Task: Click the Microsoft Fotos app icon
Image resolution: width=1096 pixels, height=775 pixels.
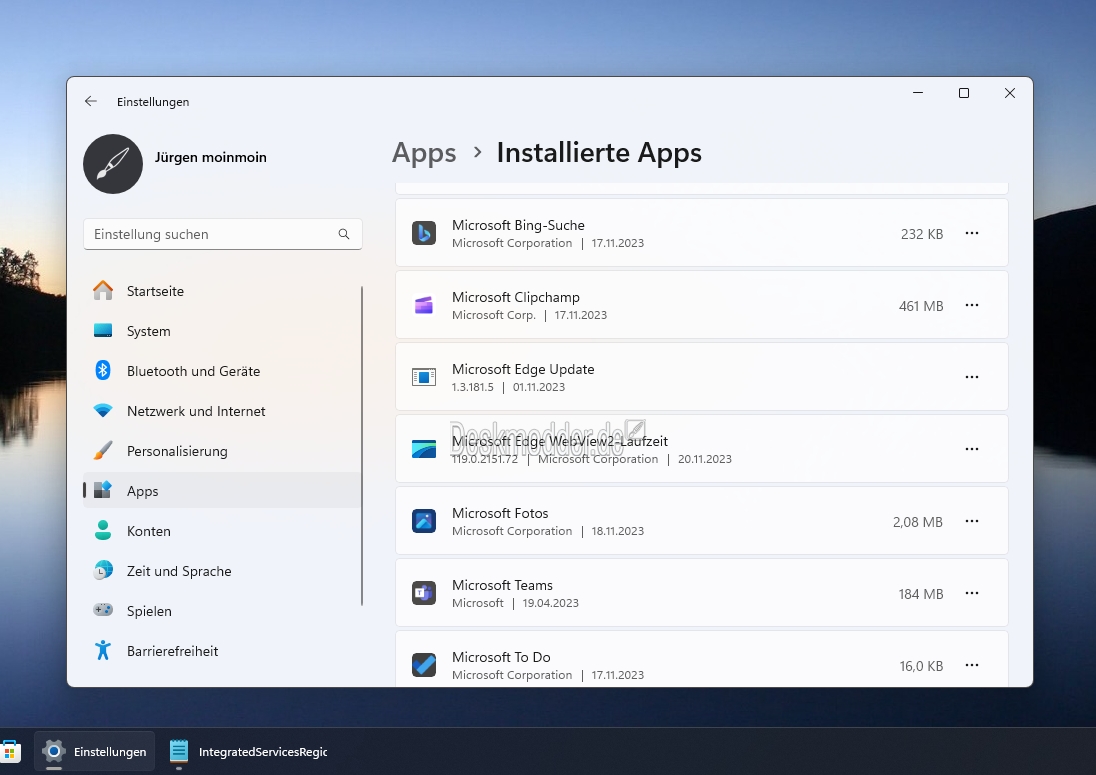Action: [424, 521]
